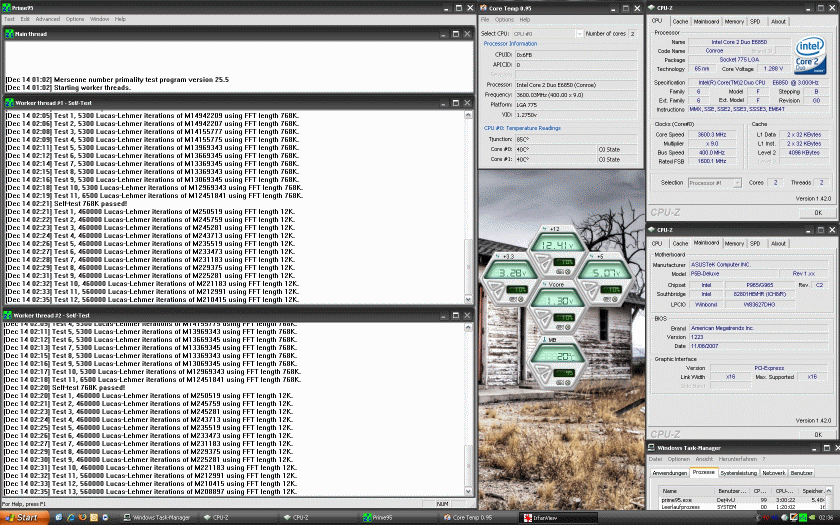This screenshot has width=840, height=525.
Task: Click the +12V probe settings round icon
Action: click(568, 272)
